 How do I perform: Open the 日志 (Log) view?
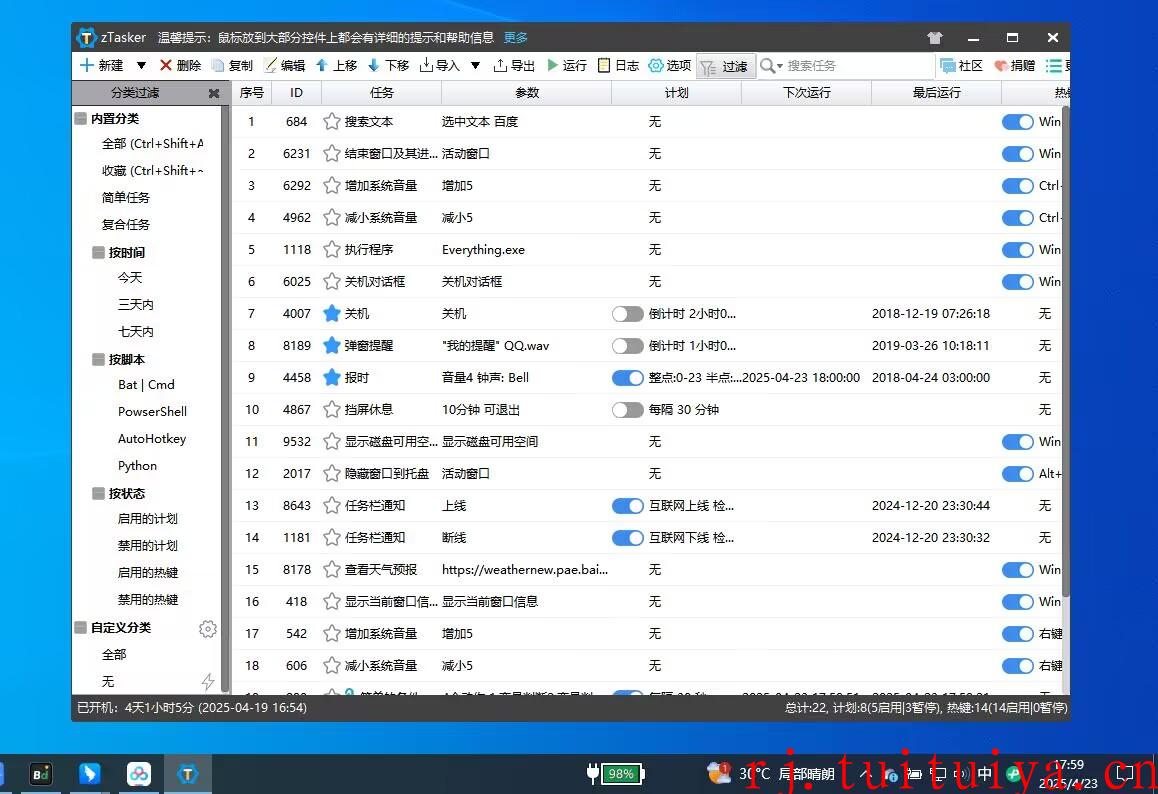coord(618,66)
